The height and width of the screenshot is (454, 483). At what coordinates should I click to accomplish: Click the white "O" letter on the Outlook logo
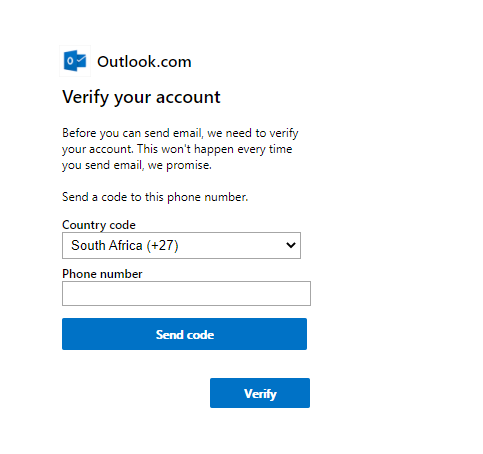coord(70,61)
